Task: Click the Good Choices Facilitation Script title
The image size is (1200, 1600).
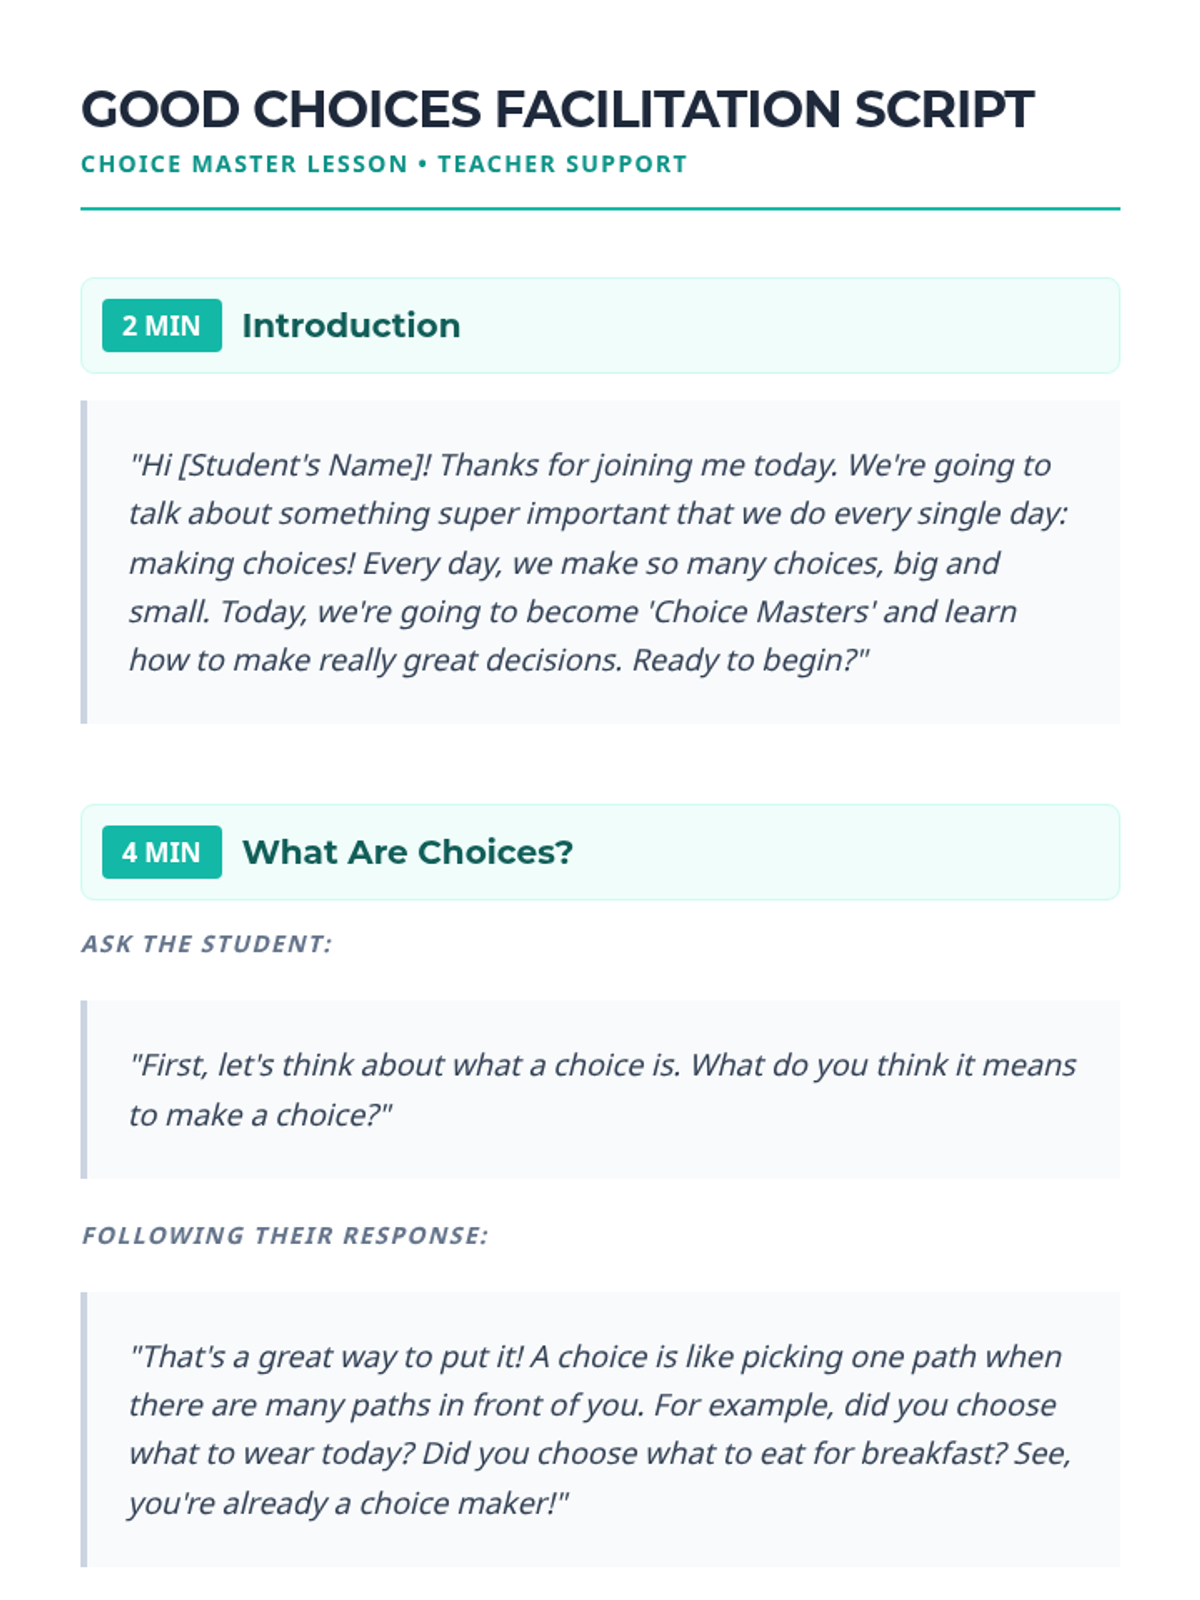Action: pos(557,109)
